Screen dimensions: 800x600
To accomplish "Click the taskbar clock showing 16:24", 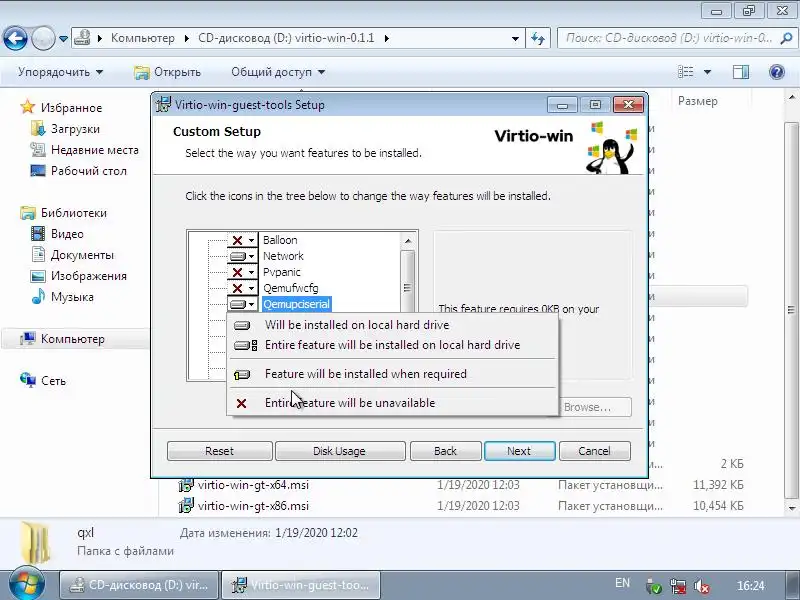I will (751, 586).
